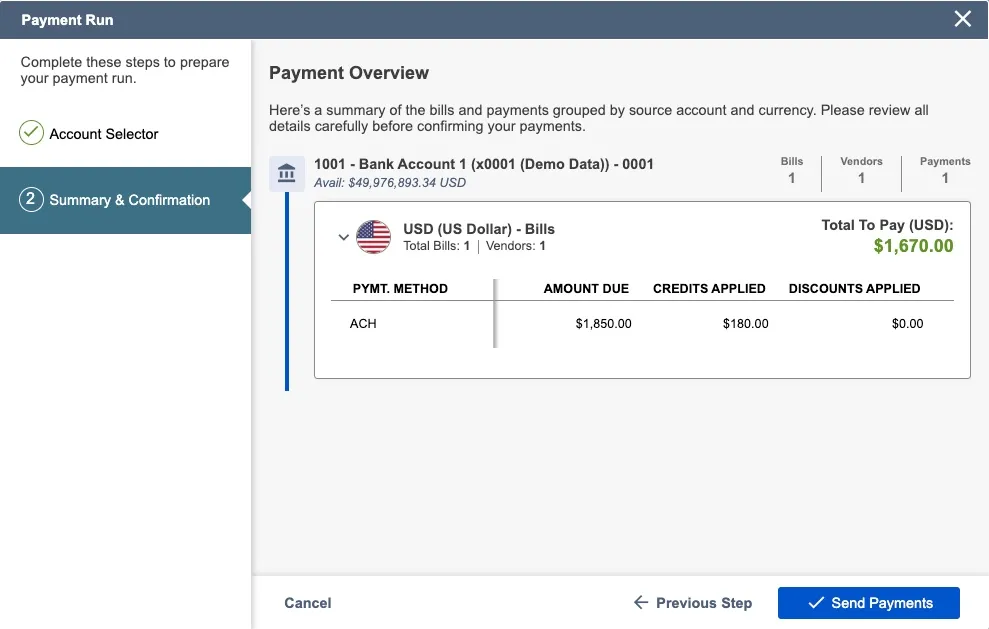This screenshot has height=629, width=989.
Task: Click the Bills count of 1
Action: click(792, 178)
